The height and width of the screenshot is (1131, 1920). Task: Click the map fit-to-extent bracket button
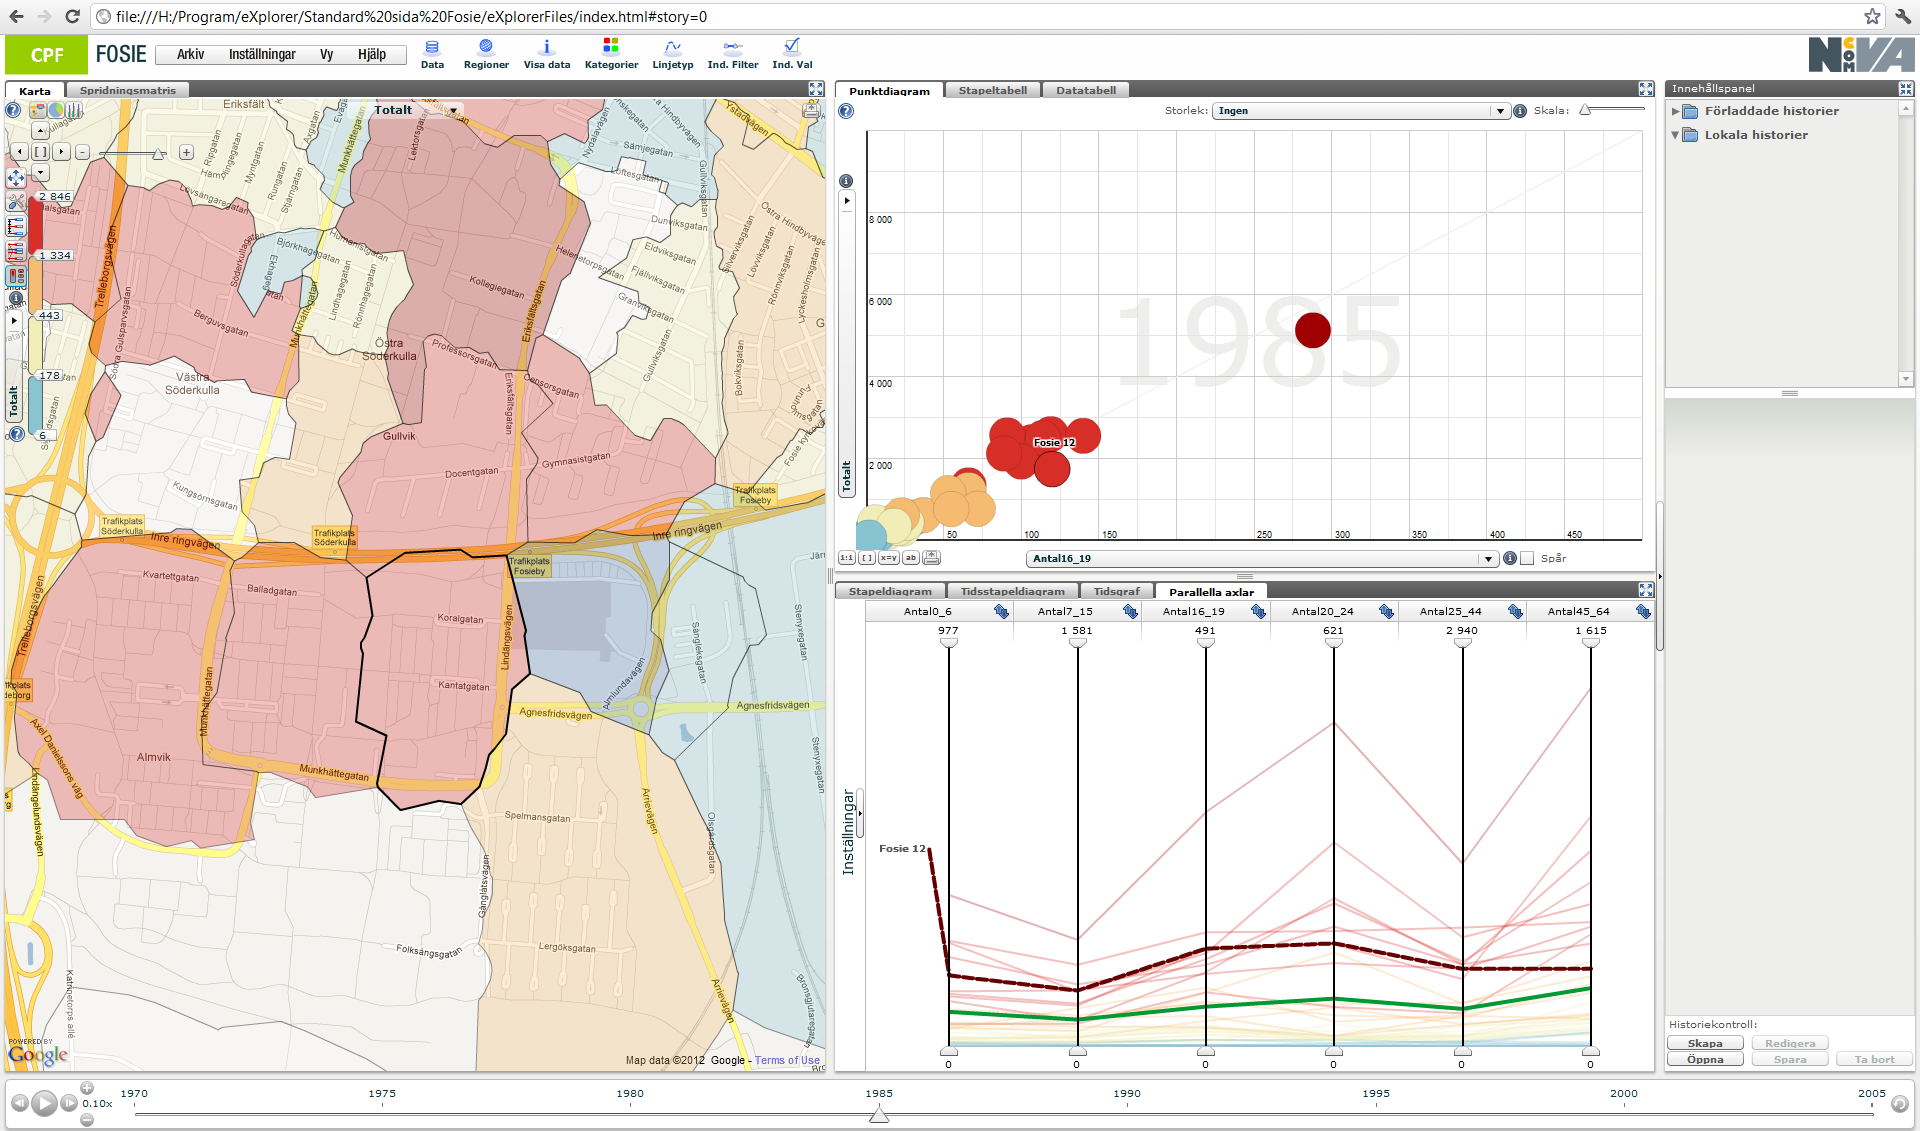pos(40,152)
